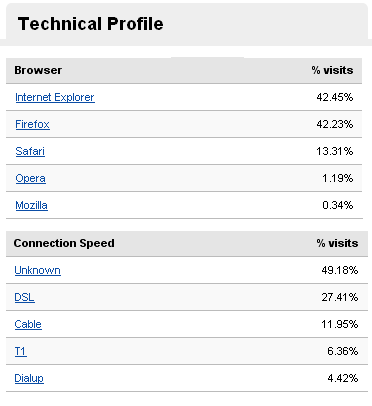
Task: Select the Safari link
Action: (x=30, y=151)
